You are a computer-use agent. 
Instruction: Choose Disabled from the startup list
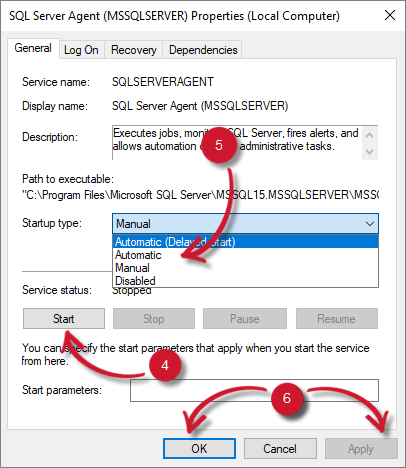[245, 281]
